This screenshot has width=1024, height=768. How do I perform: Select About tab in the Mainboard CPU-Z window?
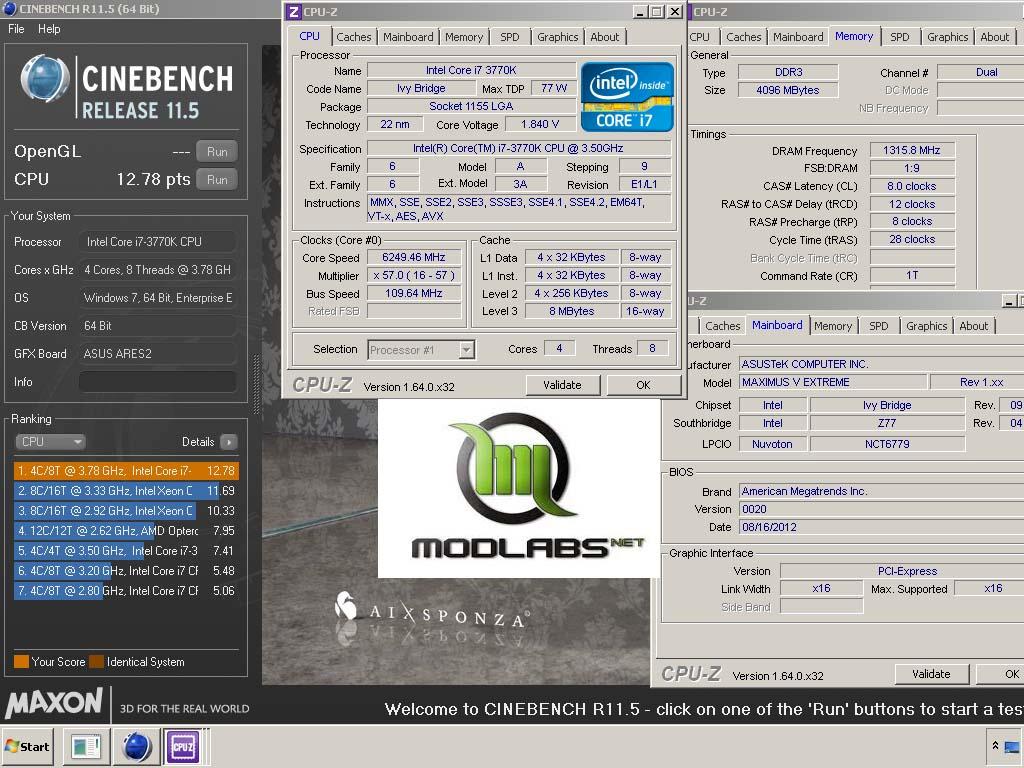[x=974, y=326]
